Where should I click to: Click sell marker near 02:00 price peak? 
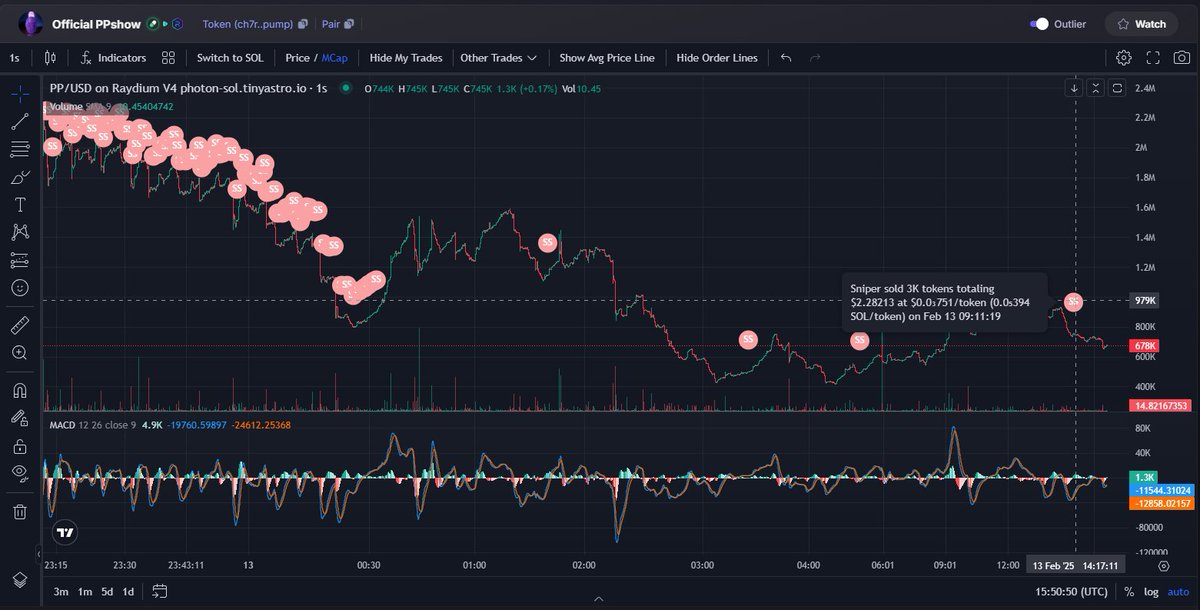click(x=548, y=242)
